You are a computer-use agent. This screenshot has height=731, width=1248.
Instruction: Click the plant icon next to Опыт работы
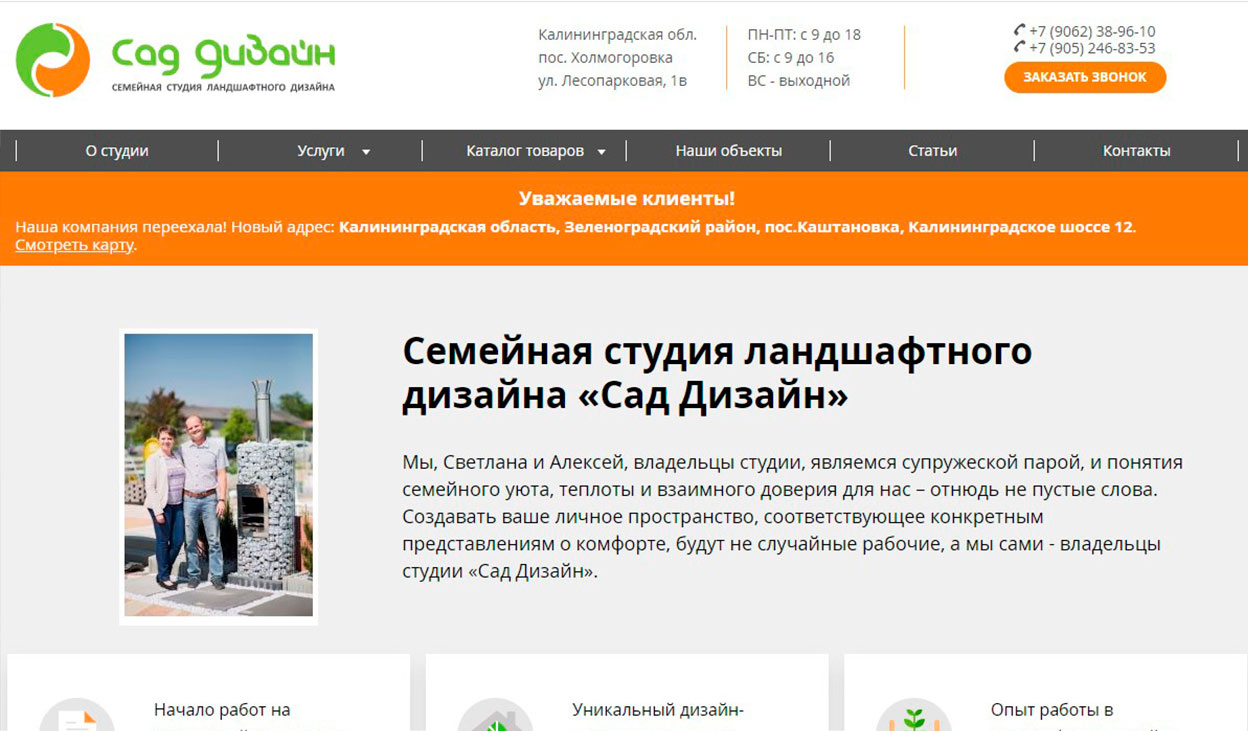(x=914, y=715)
